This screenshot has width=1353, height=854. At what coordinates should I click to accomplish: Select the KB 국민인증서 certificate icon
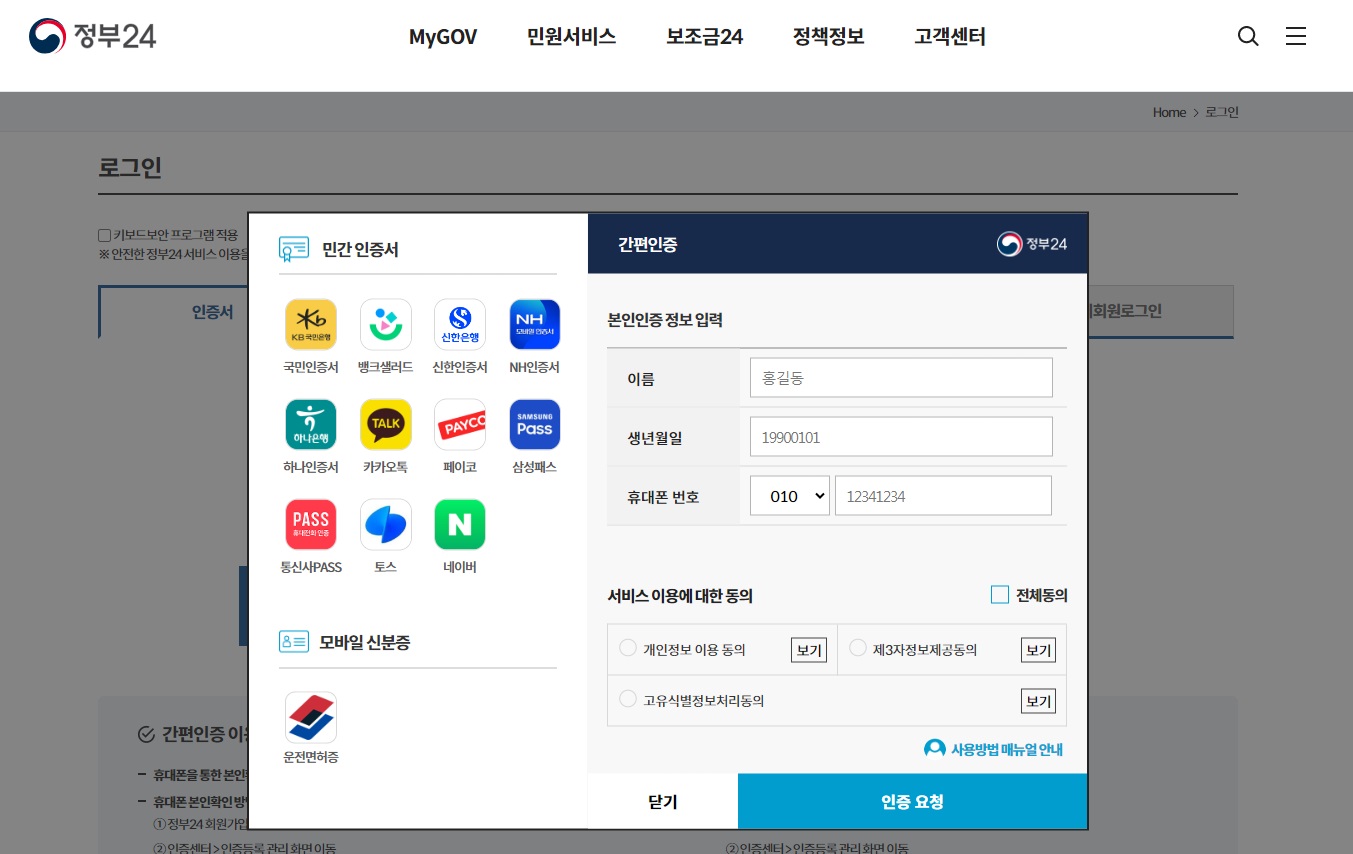pyautogui.click(x=311, y=325)
